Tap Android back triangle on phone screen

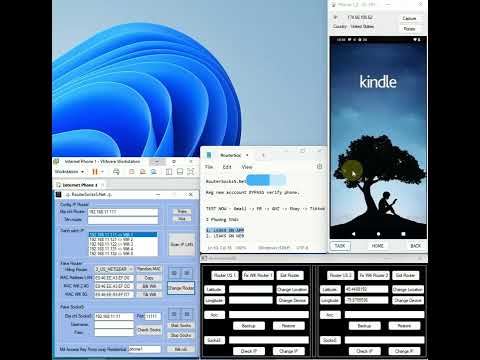353,234
